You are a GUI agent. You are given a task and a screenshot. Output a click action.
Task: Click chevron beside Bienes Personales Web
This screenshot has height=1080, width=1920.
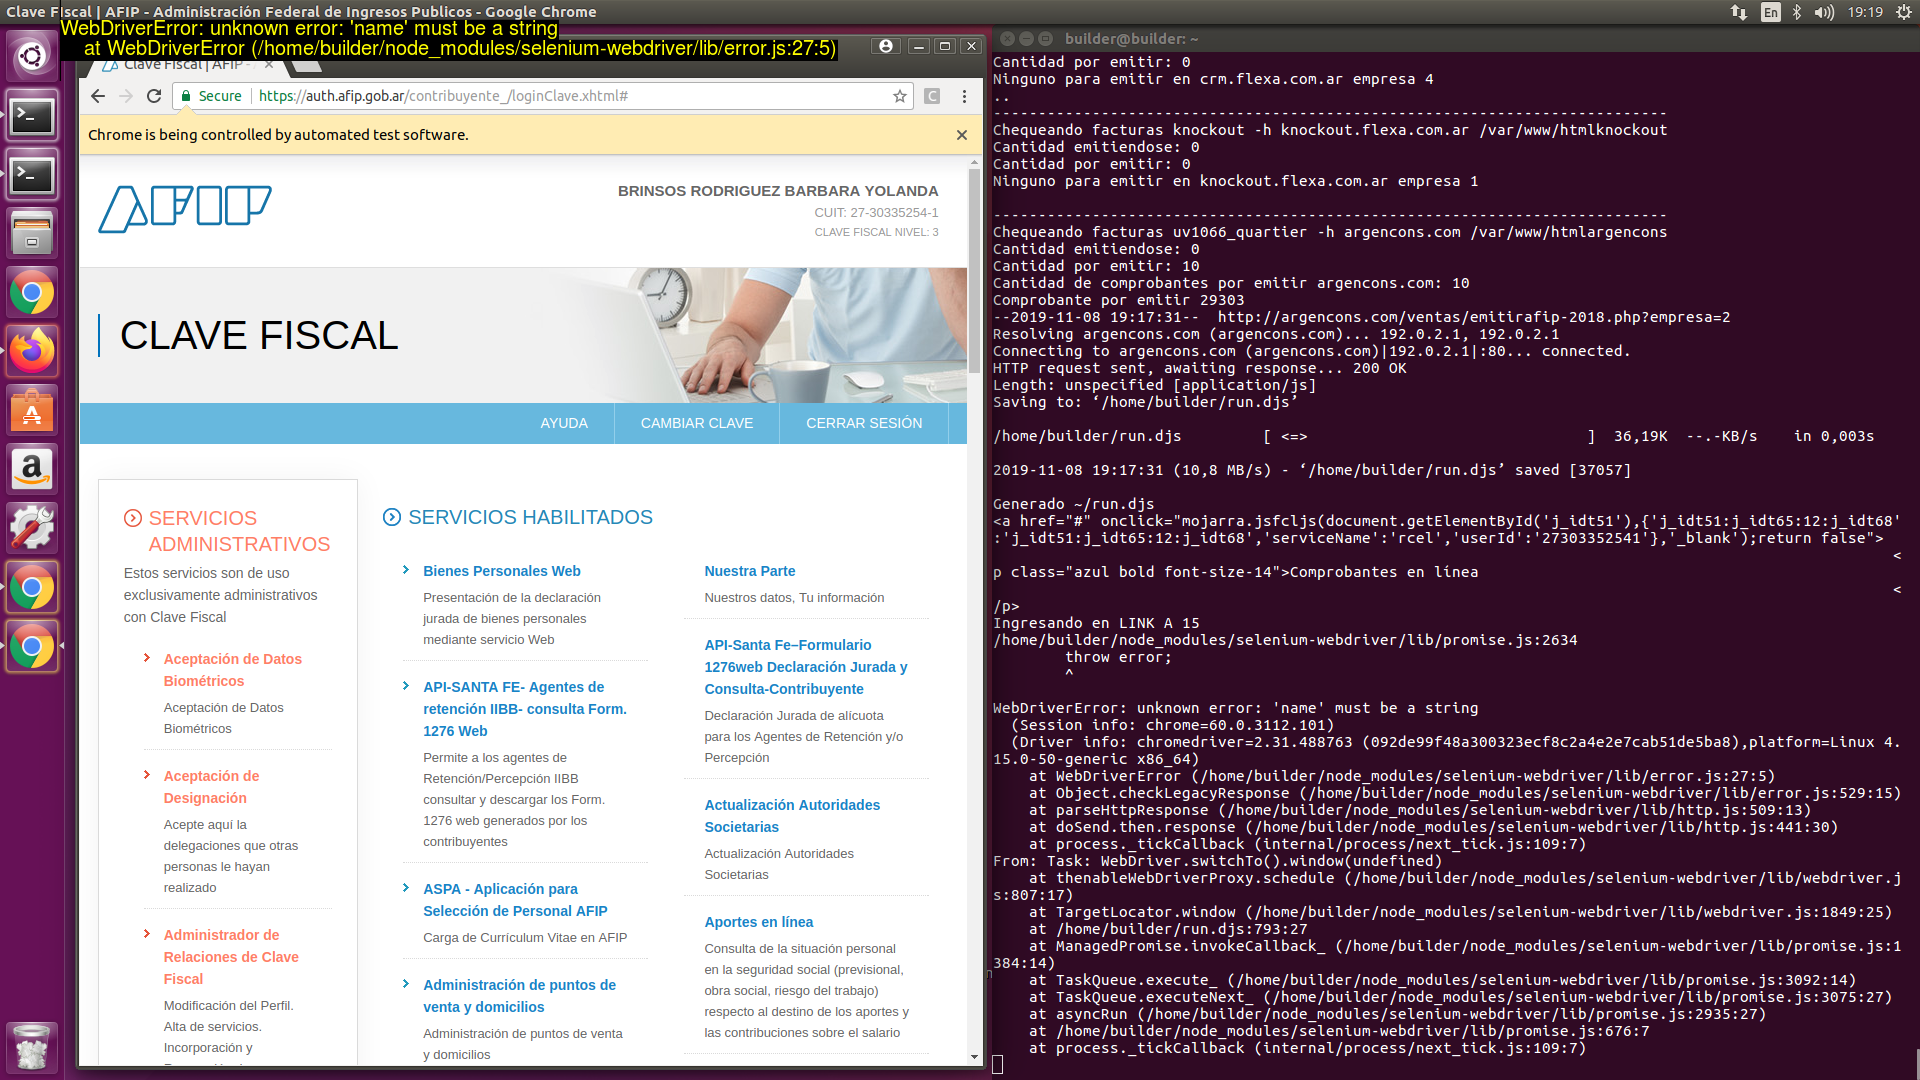point(405,570)
